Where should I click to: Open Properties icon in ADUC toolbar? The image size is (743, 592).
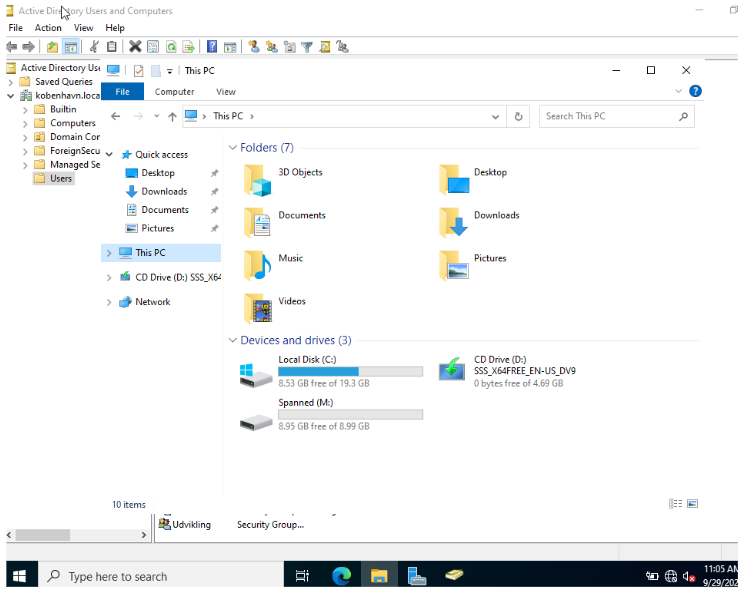[x=153, y=46]
